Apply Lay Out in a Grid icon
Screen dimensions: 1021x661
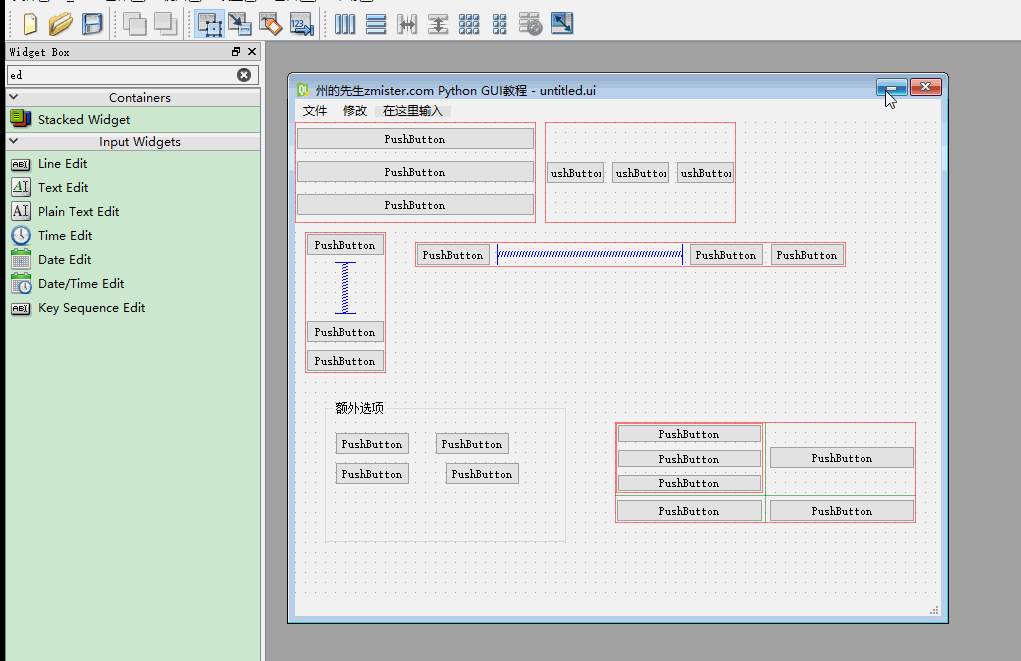click(469, 24)
